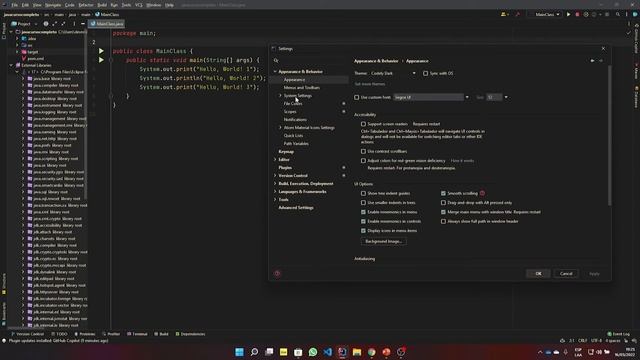Image resolution: width=640 pixels, height=360 pixels.
Task: Open the Terminal tool window tab
Action: pyautogui.click(x=137, y=334)
